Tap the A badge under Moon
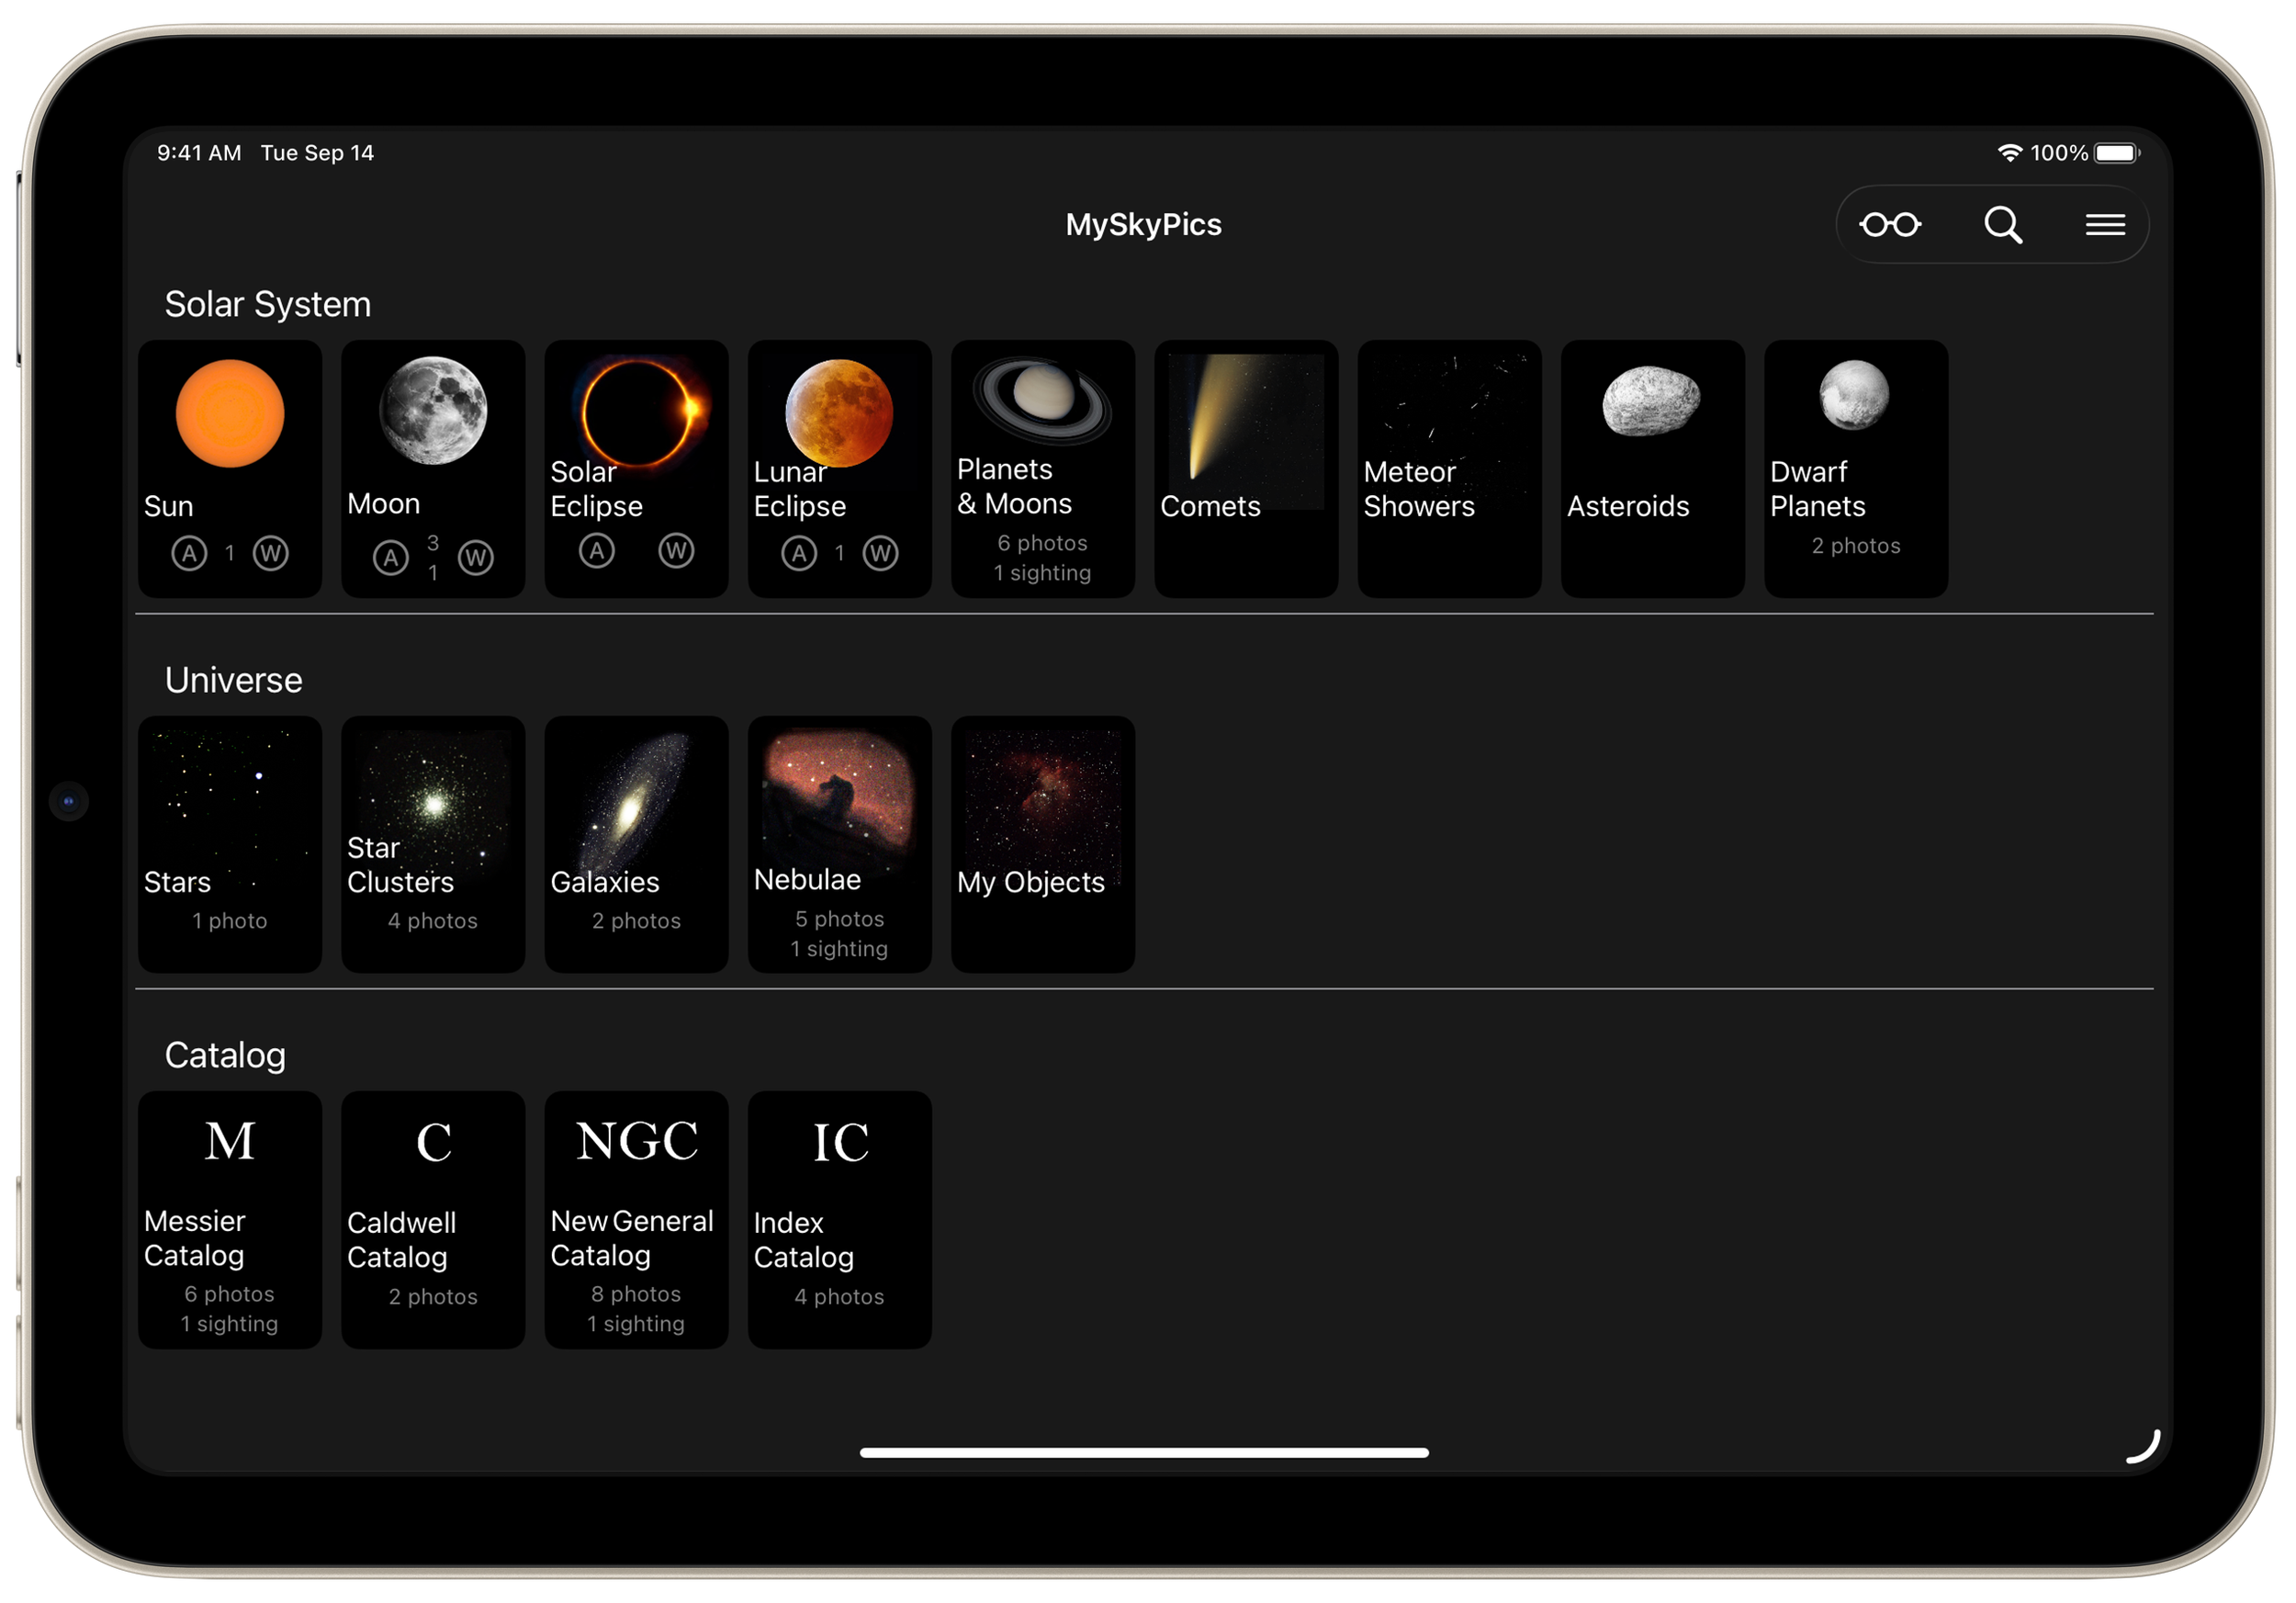Screen dimensions: 2296x1603 391,557
